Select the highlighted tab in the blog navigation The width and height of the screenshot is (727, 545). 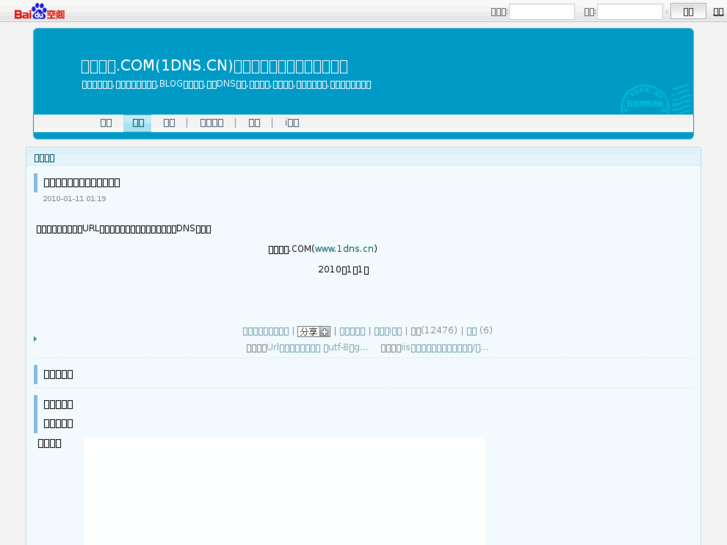(138, 123)
